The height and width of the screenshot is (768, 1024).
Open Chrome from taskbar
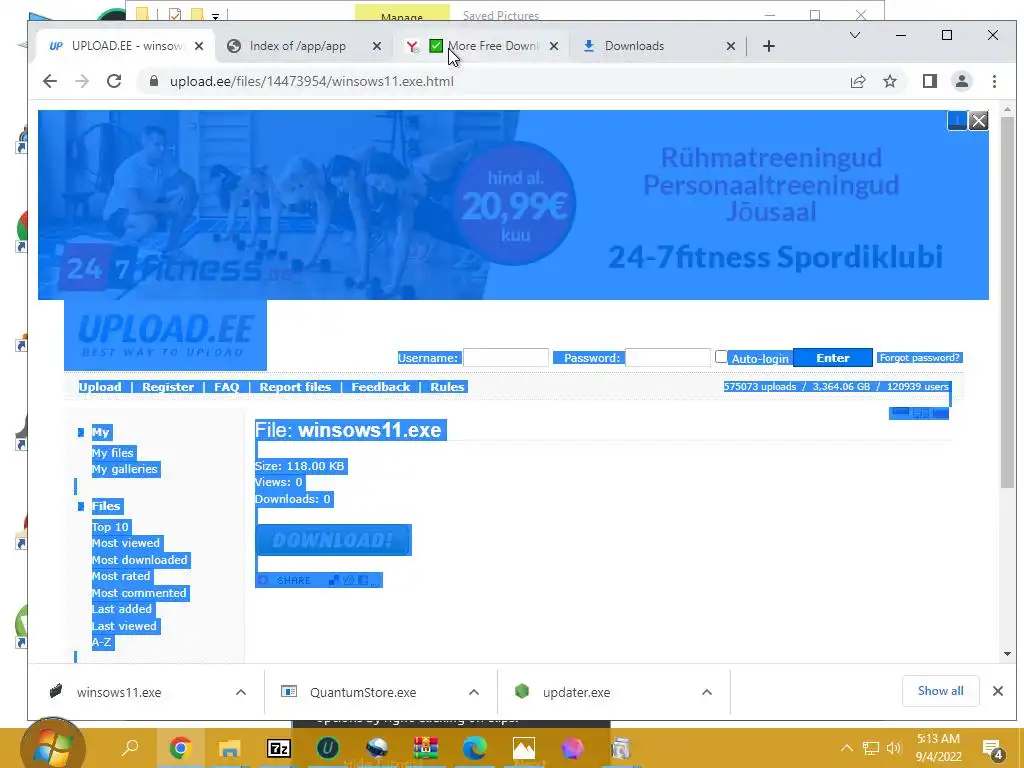coord(180,748)
